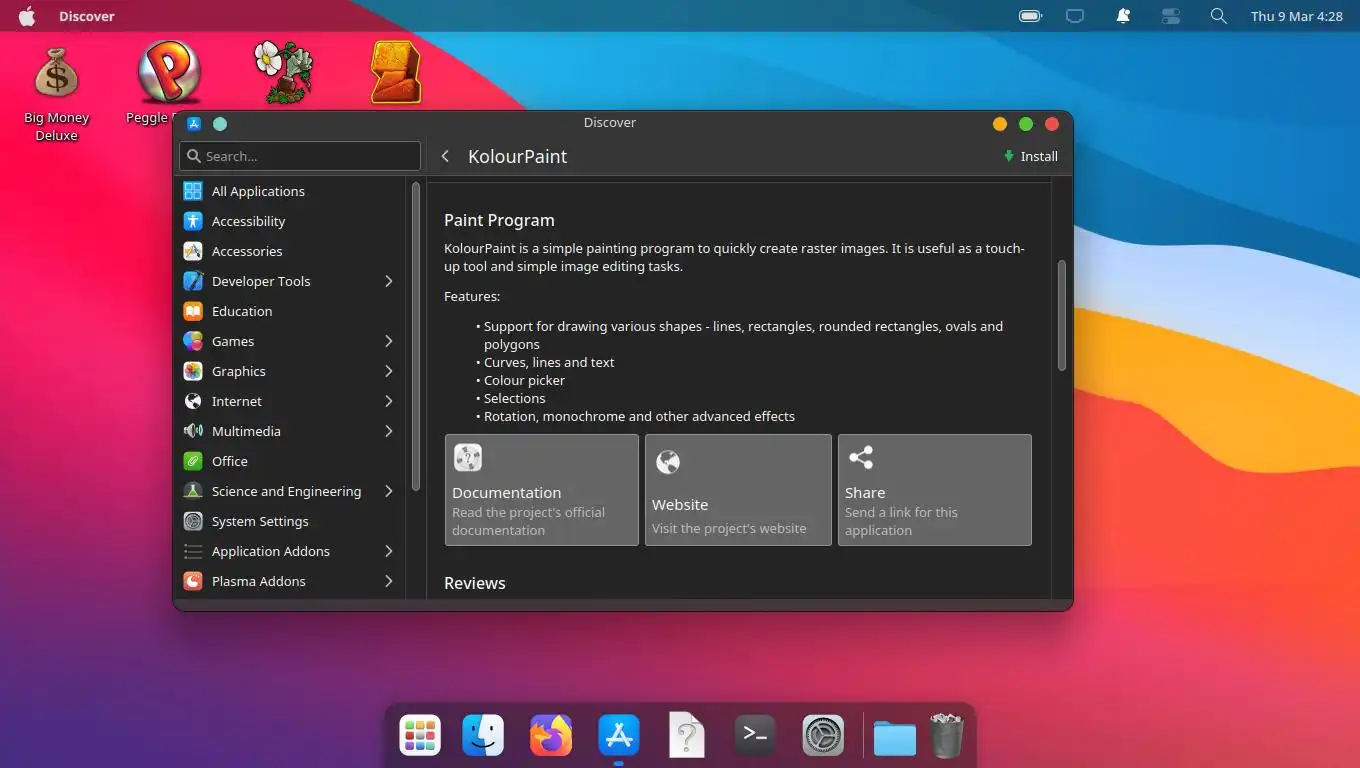Click the All Applications grid icon

(193, 191)
